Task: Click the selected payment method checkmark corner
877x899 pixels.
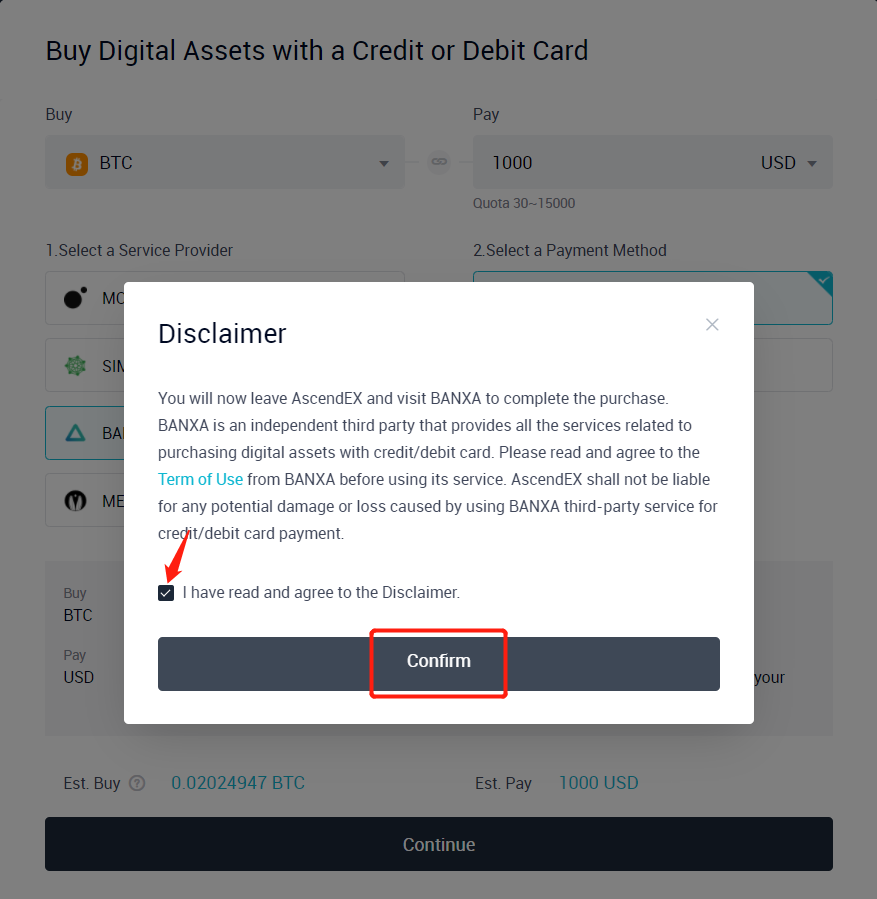Action: tap(822, 282)
